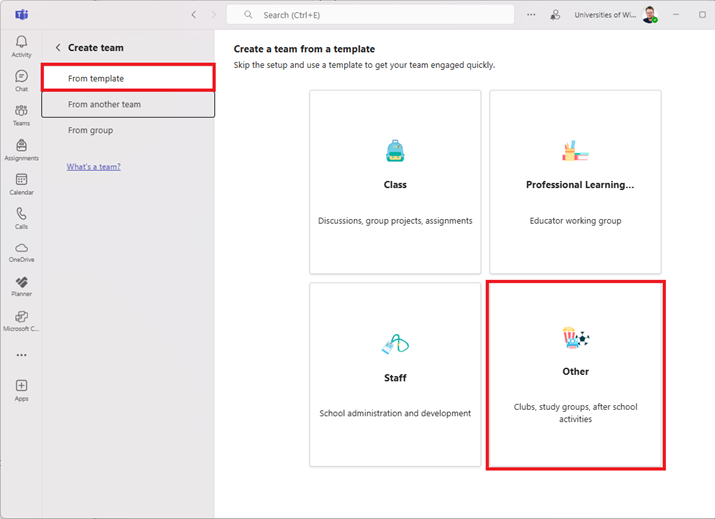Image resolution: width=715 pixels, height=519 pixels.
Task: Show more apps via sidebar ellipsis
Action: (21, 355)
